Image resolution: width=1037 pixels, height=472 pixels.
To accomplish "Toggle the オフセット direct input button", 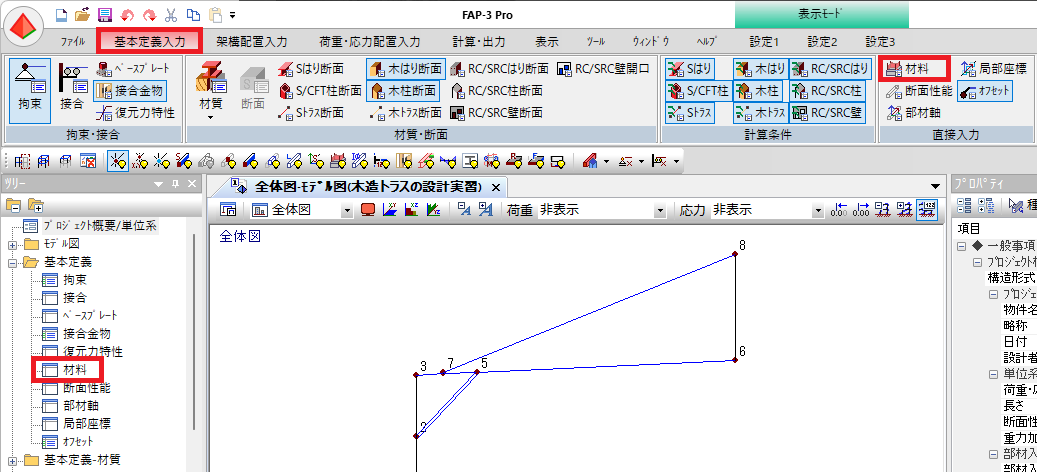I will pyautogui.click(x=985, y=90).
